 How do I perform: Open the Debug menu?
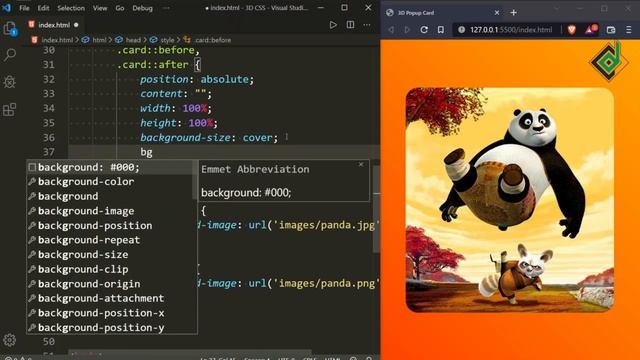pos(142,8)
